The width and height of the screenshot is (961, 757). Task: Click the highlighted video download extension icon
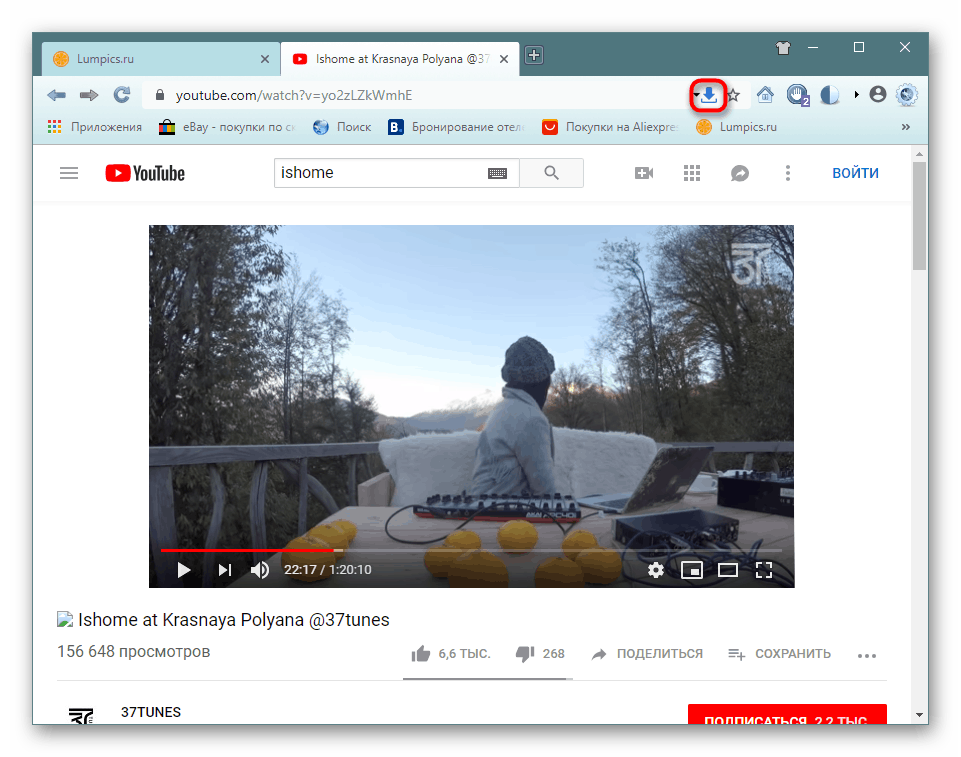point(708,95)
